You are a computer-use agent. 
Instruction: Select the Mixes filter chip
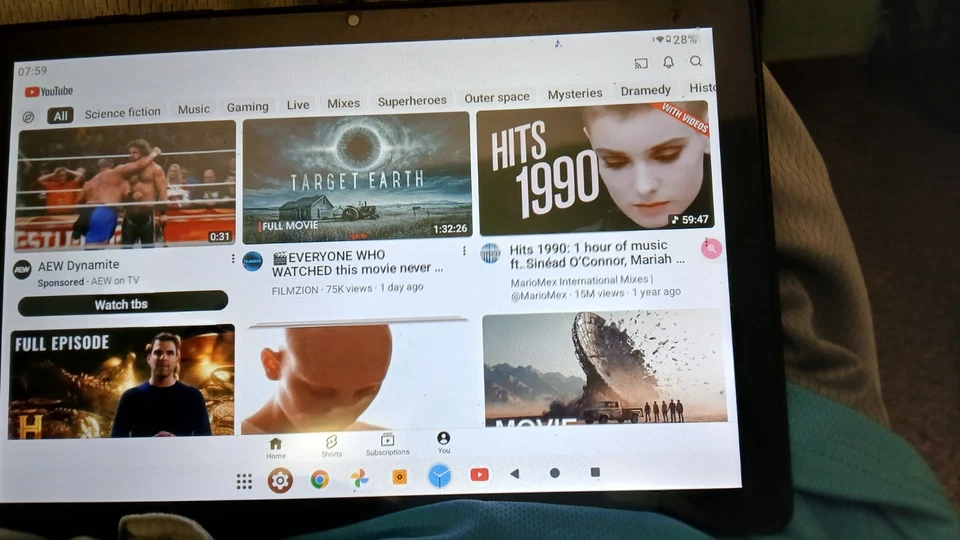coord(343,103)
